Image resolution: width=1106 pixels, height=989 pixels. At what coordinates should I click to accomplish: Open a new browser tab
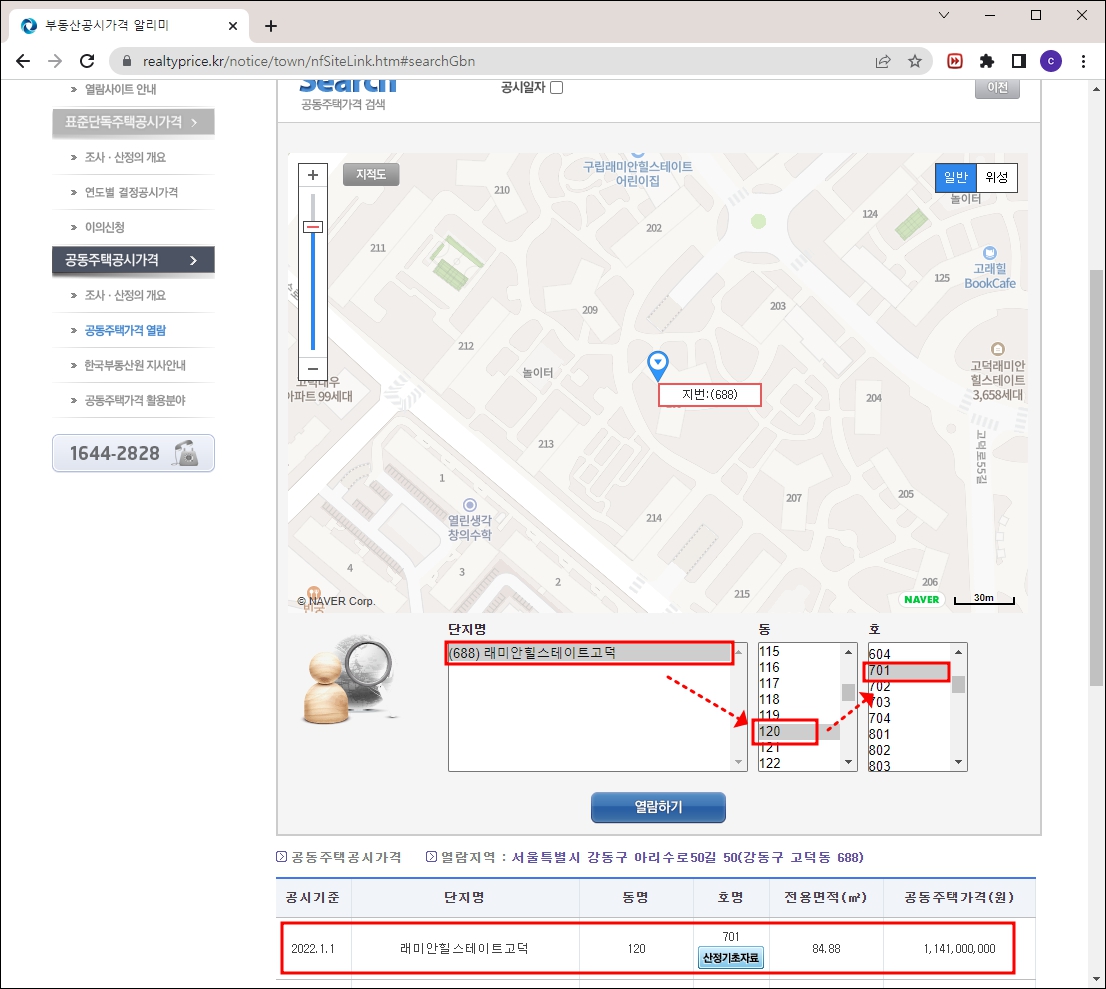[271, 26]
